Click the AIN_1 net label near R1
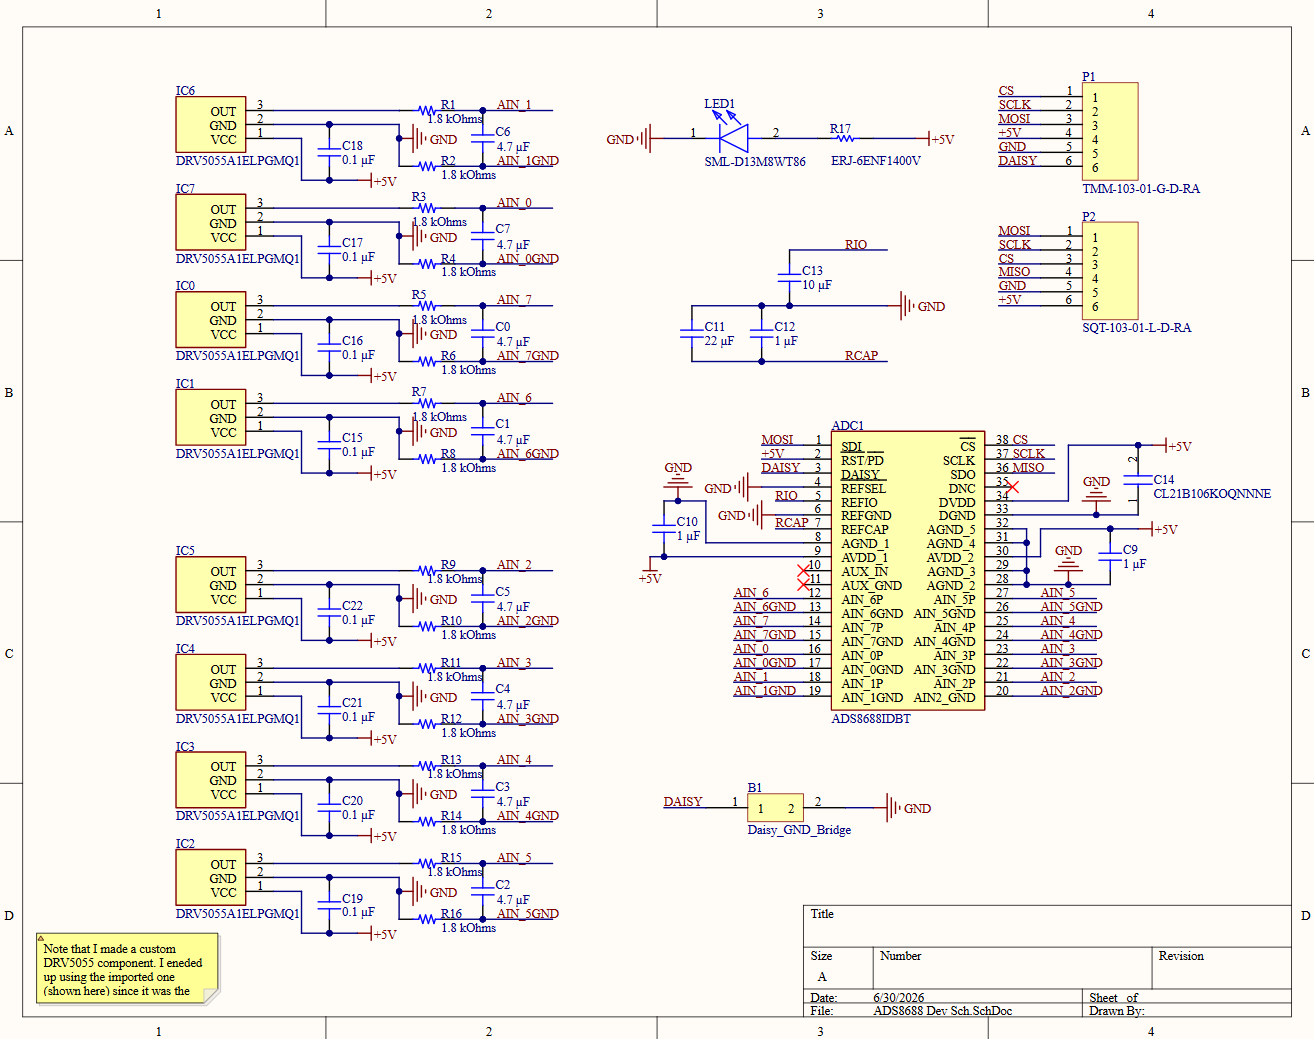The height and width of the screenshot is (1039, 1314). click(514, 104)
